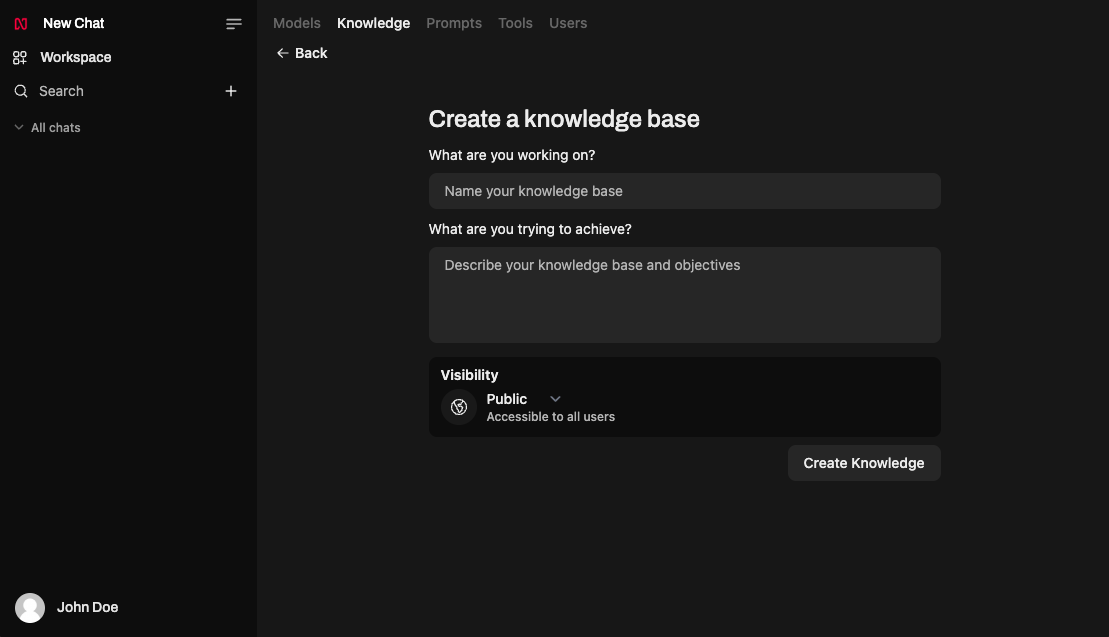Open the Workspace link in the sidebar
Image resolution: width=1109 pixels, height=637 pixels.
click(x=76, y=57)
